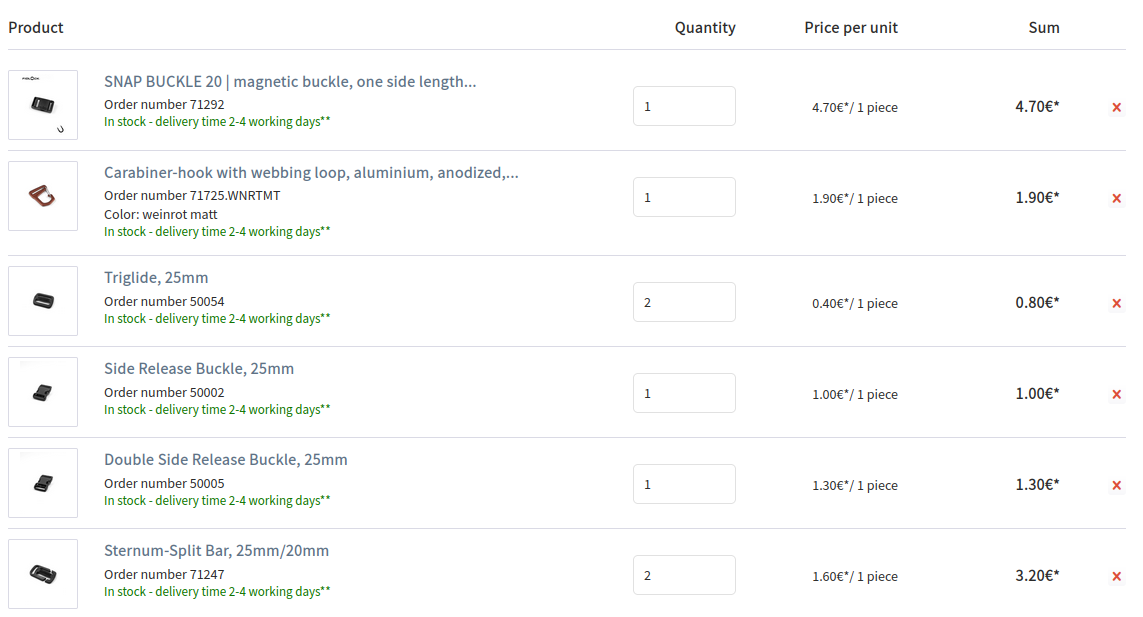Viewport: 1143px width, 617px height.
Task: Remove Sternum-Split Bar from cart
Action: coord(1116,576)
